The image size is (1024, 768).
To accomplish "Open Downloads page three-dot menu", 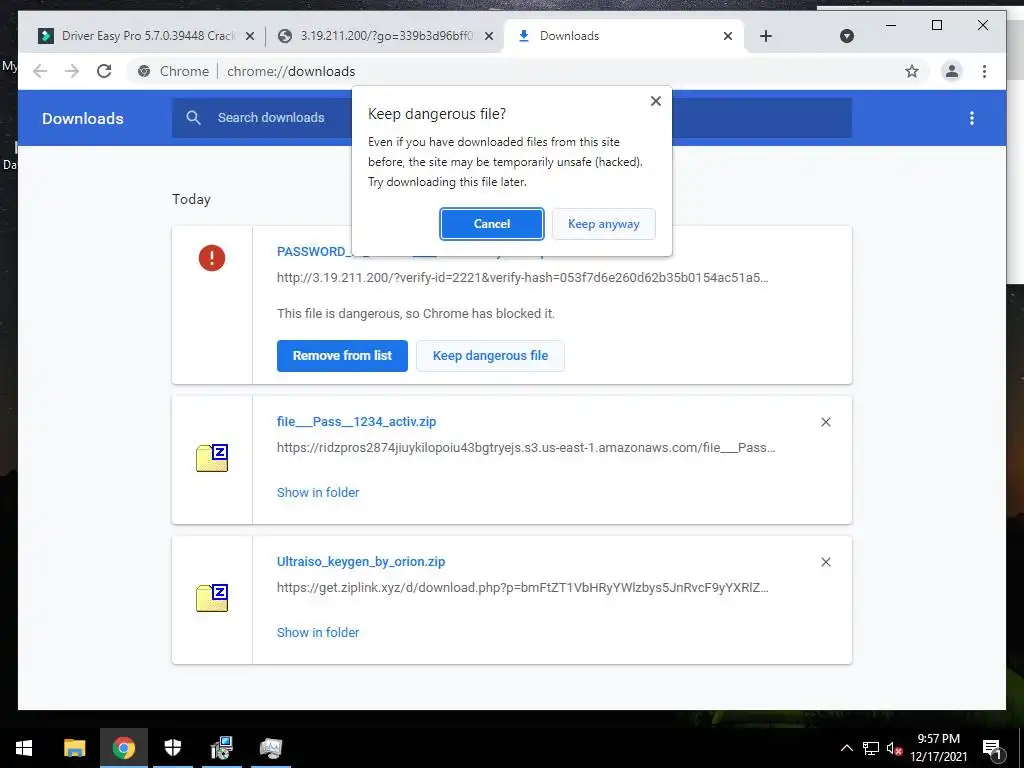I will click(x=972, y=118).
